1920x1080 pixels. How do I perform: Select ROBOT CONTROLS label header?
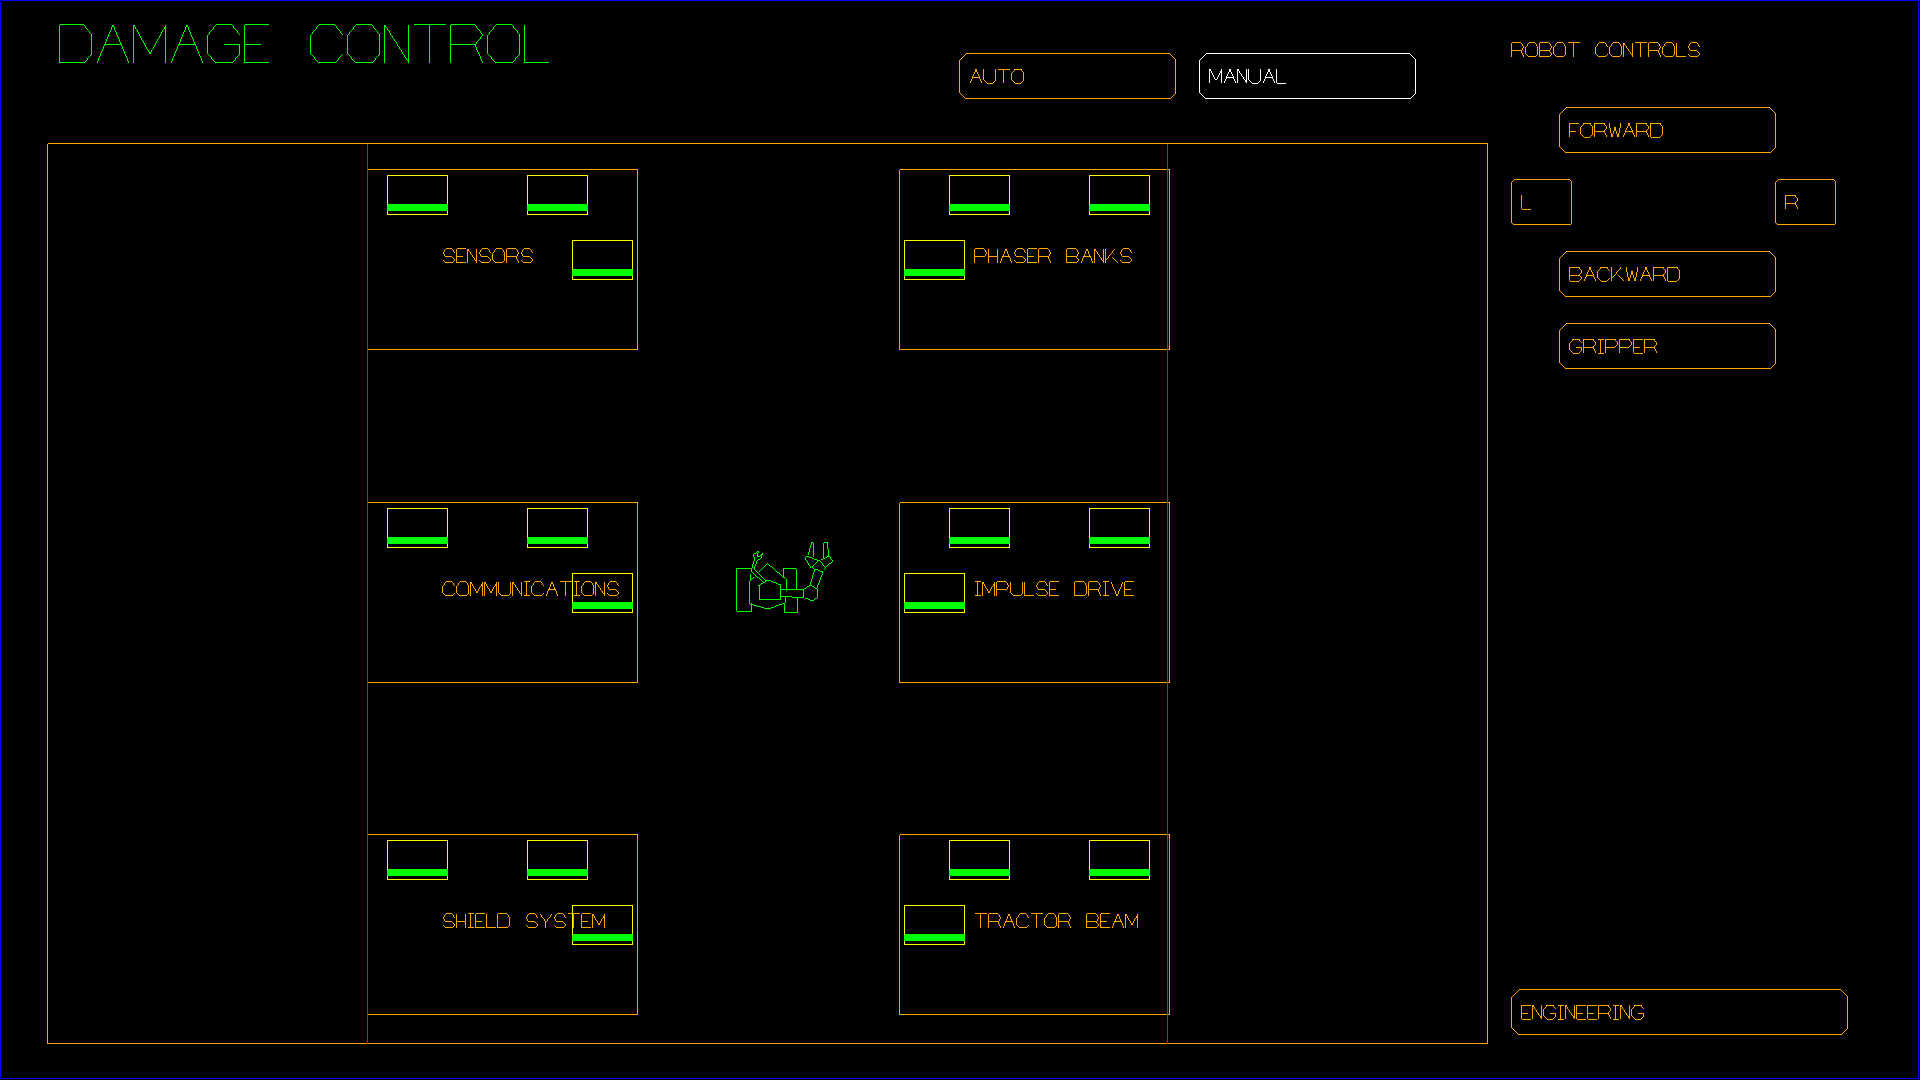pos(1605,50)
